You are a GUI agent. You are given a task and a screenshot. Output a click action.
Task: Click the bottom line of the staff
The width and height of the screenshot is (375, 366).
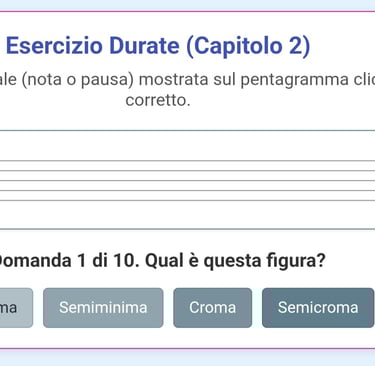point(187,201)
